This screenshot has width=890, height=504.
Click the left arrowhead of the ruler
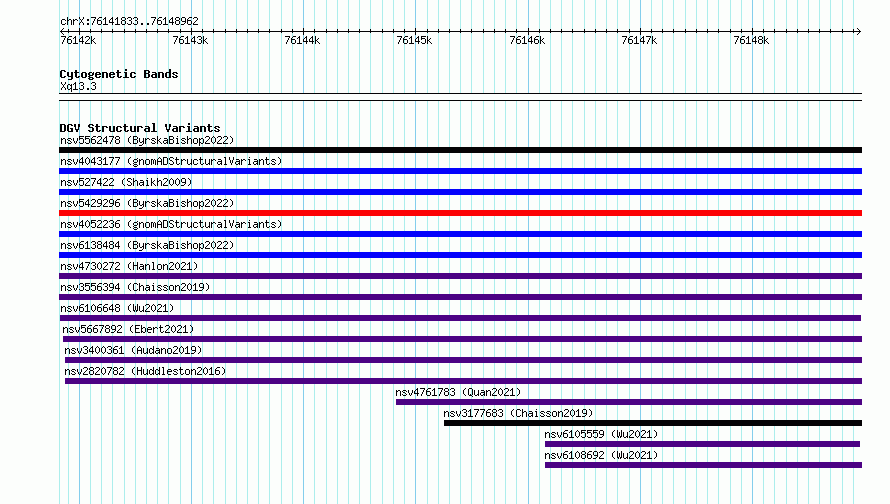[62, 31]
